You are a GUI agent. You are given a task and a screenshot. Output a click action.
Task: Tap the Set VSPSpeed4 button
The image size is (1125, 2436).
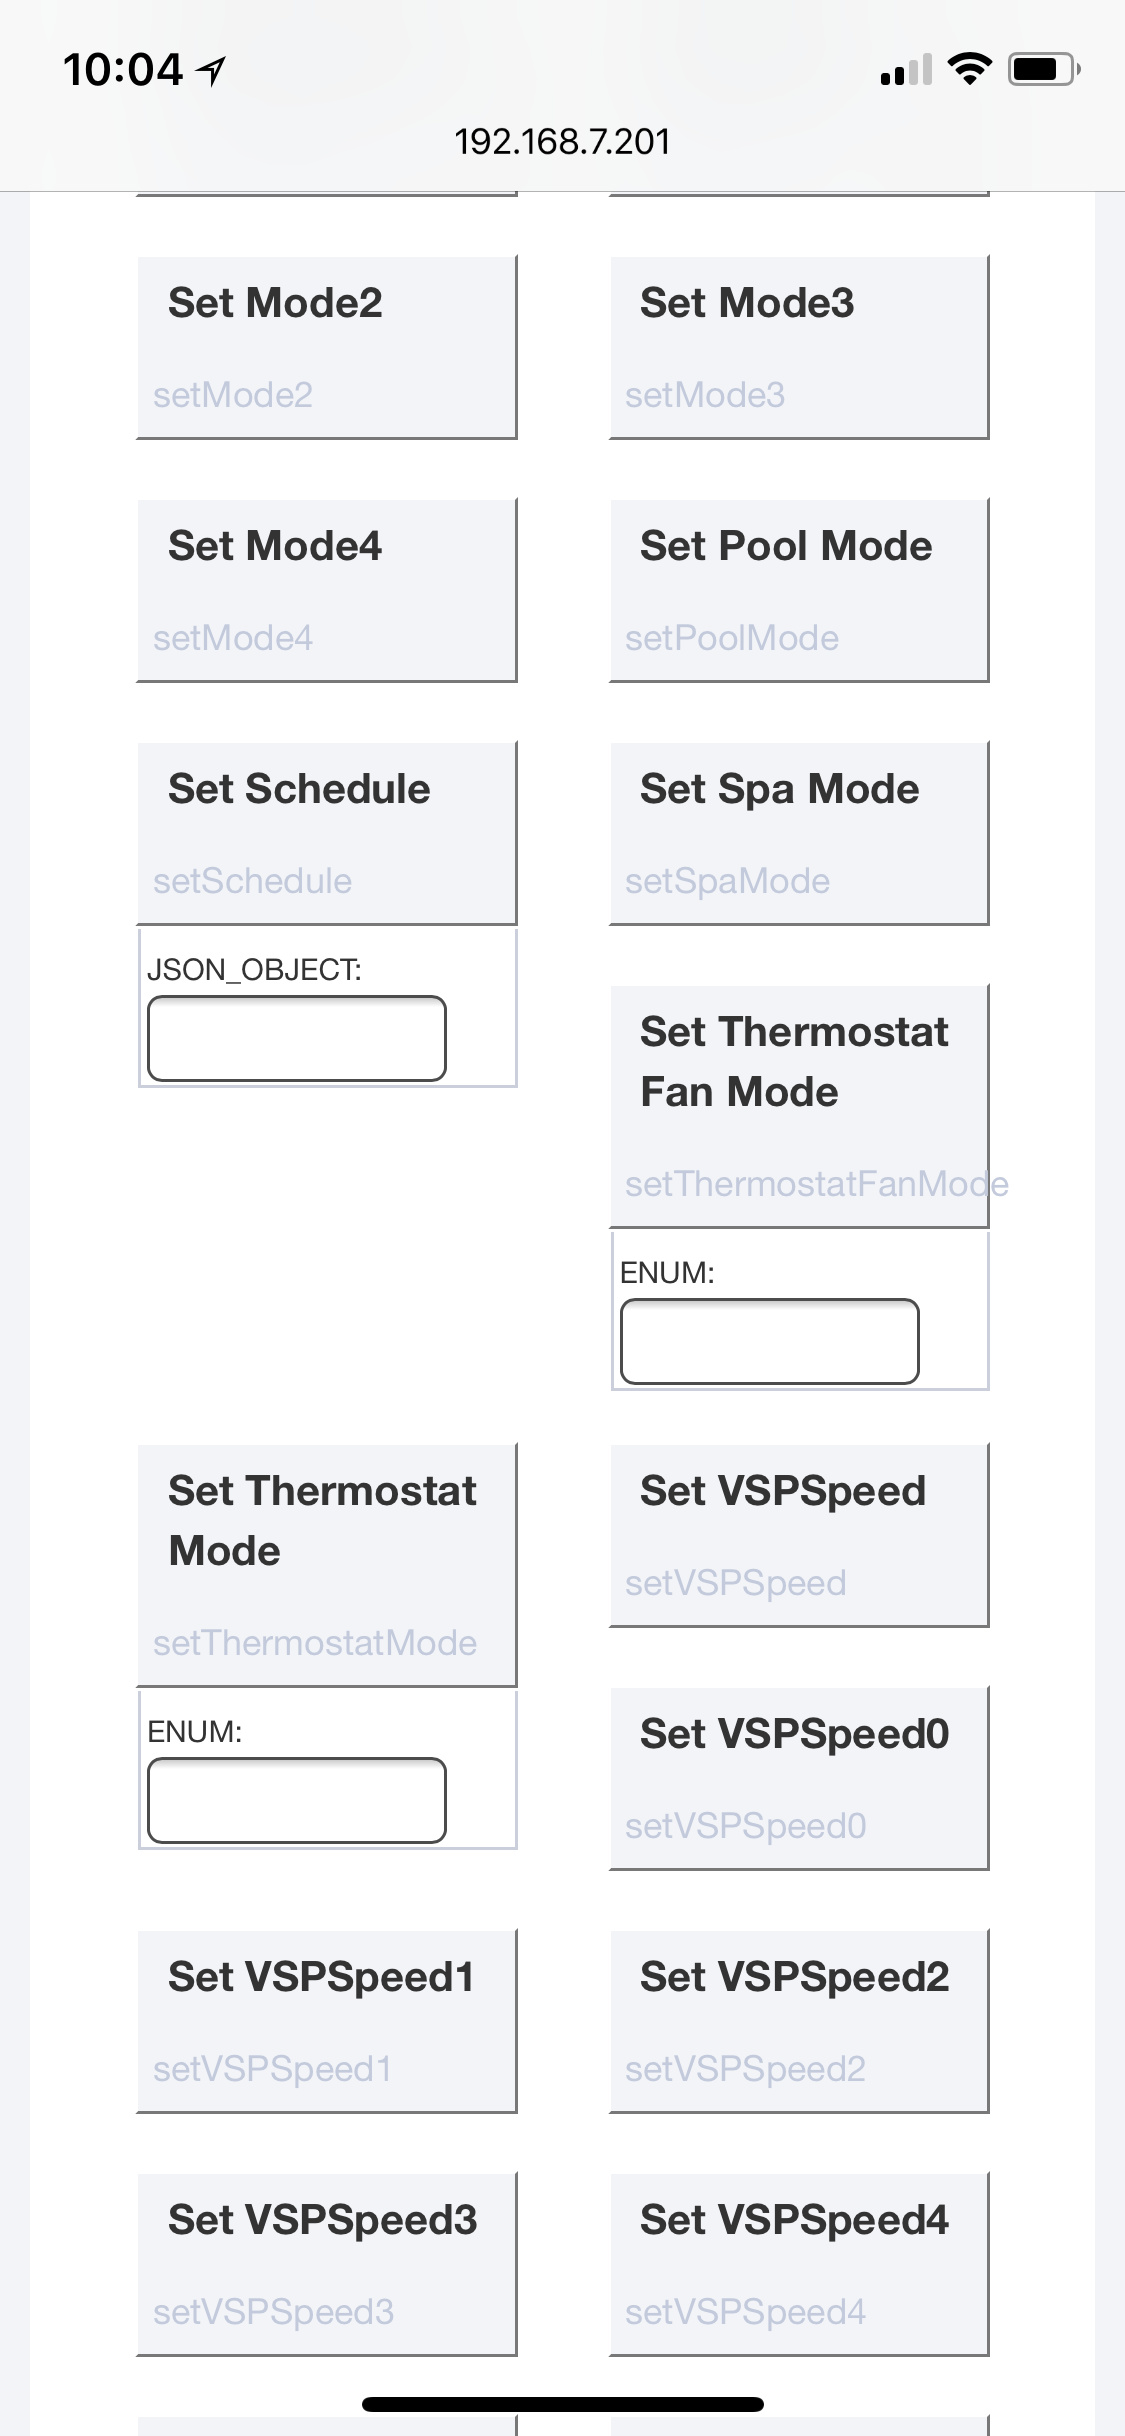pyautogui.click(x=798, y=2264)
